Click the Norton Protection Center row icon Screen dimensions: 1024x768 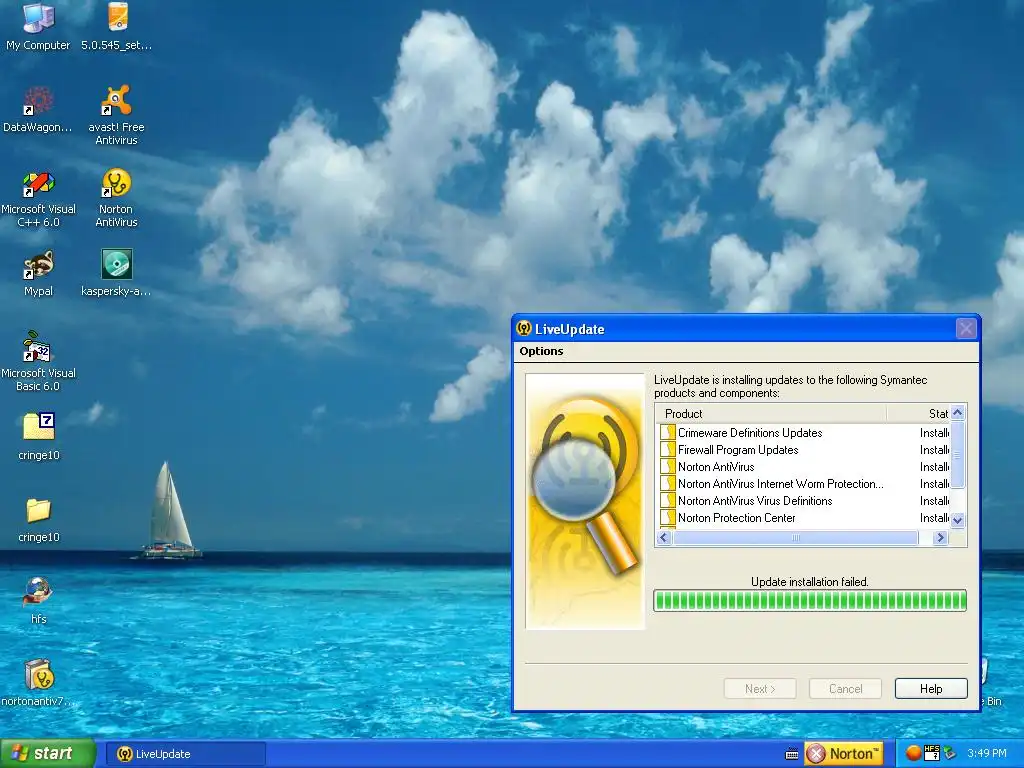click(x=667, y=517)
